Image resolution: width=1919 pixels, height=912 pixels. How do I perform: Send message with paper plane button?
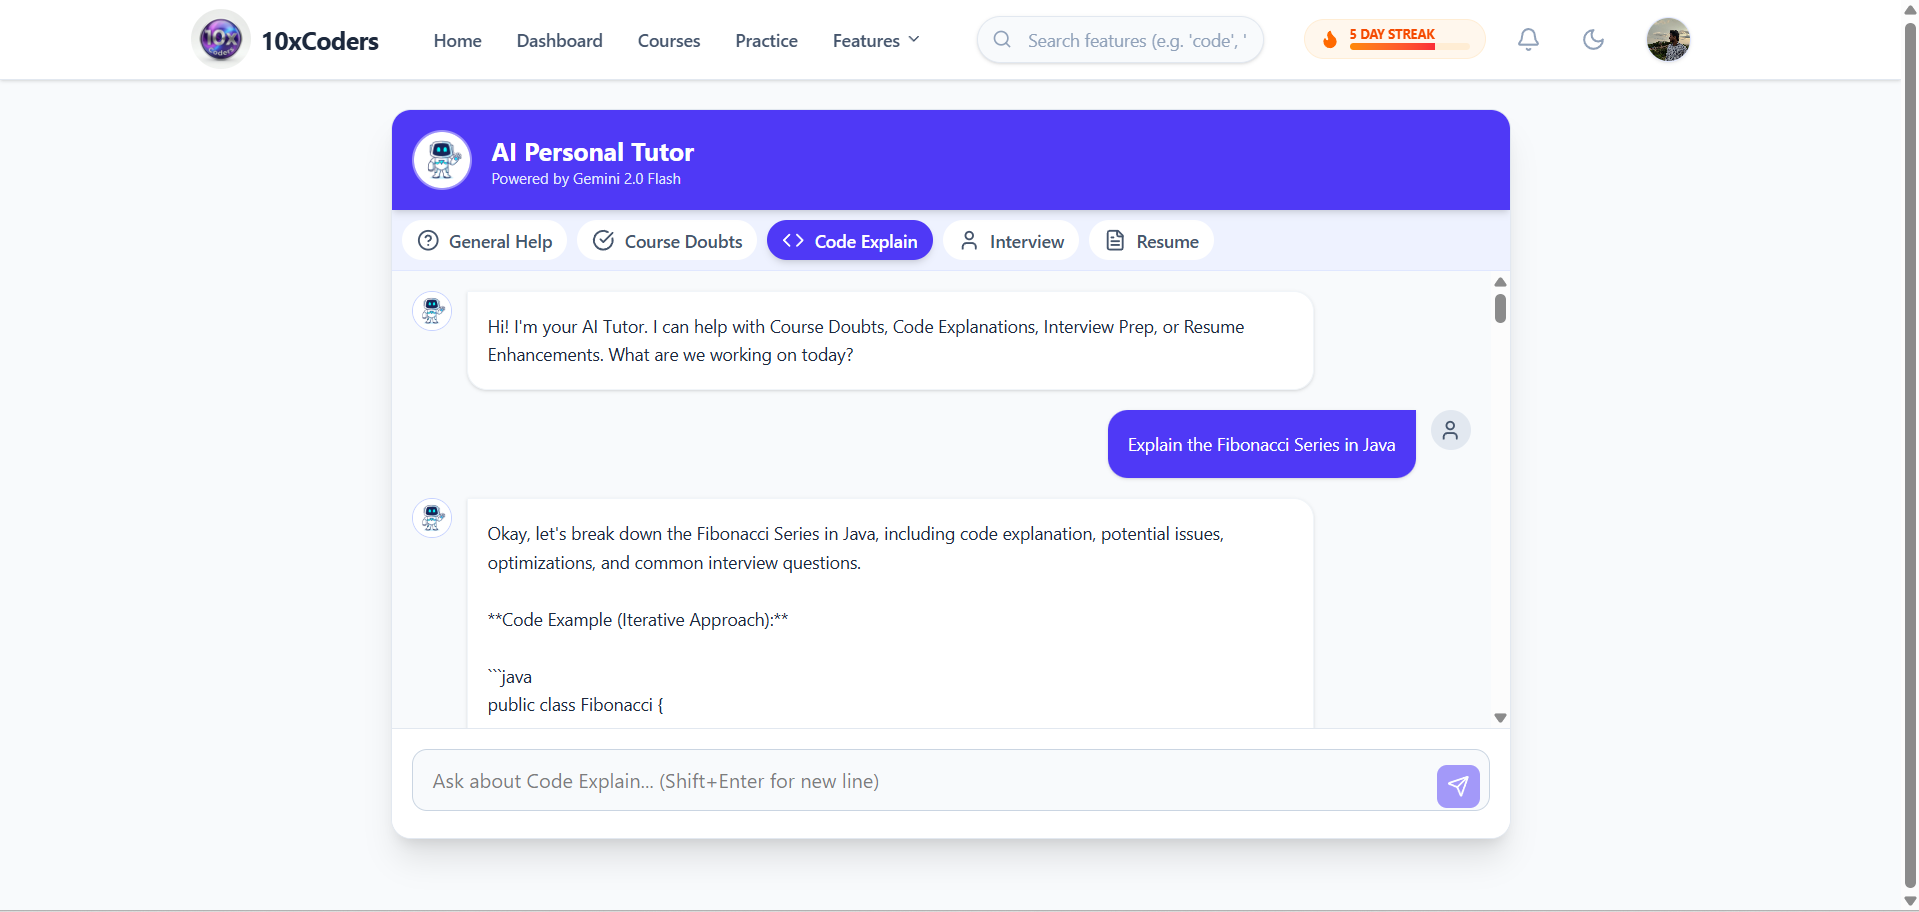(1458, 786)
